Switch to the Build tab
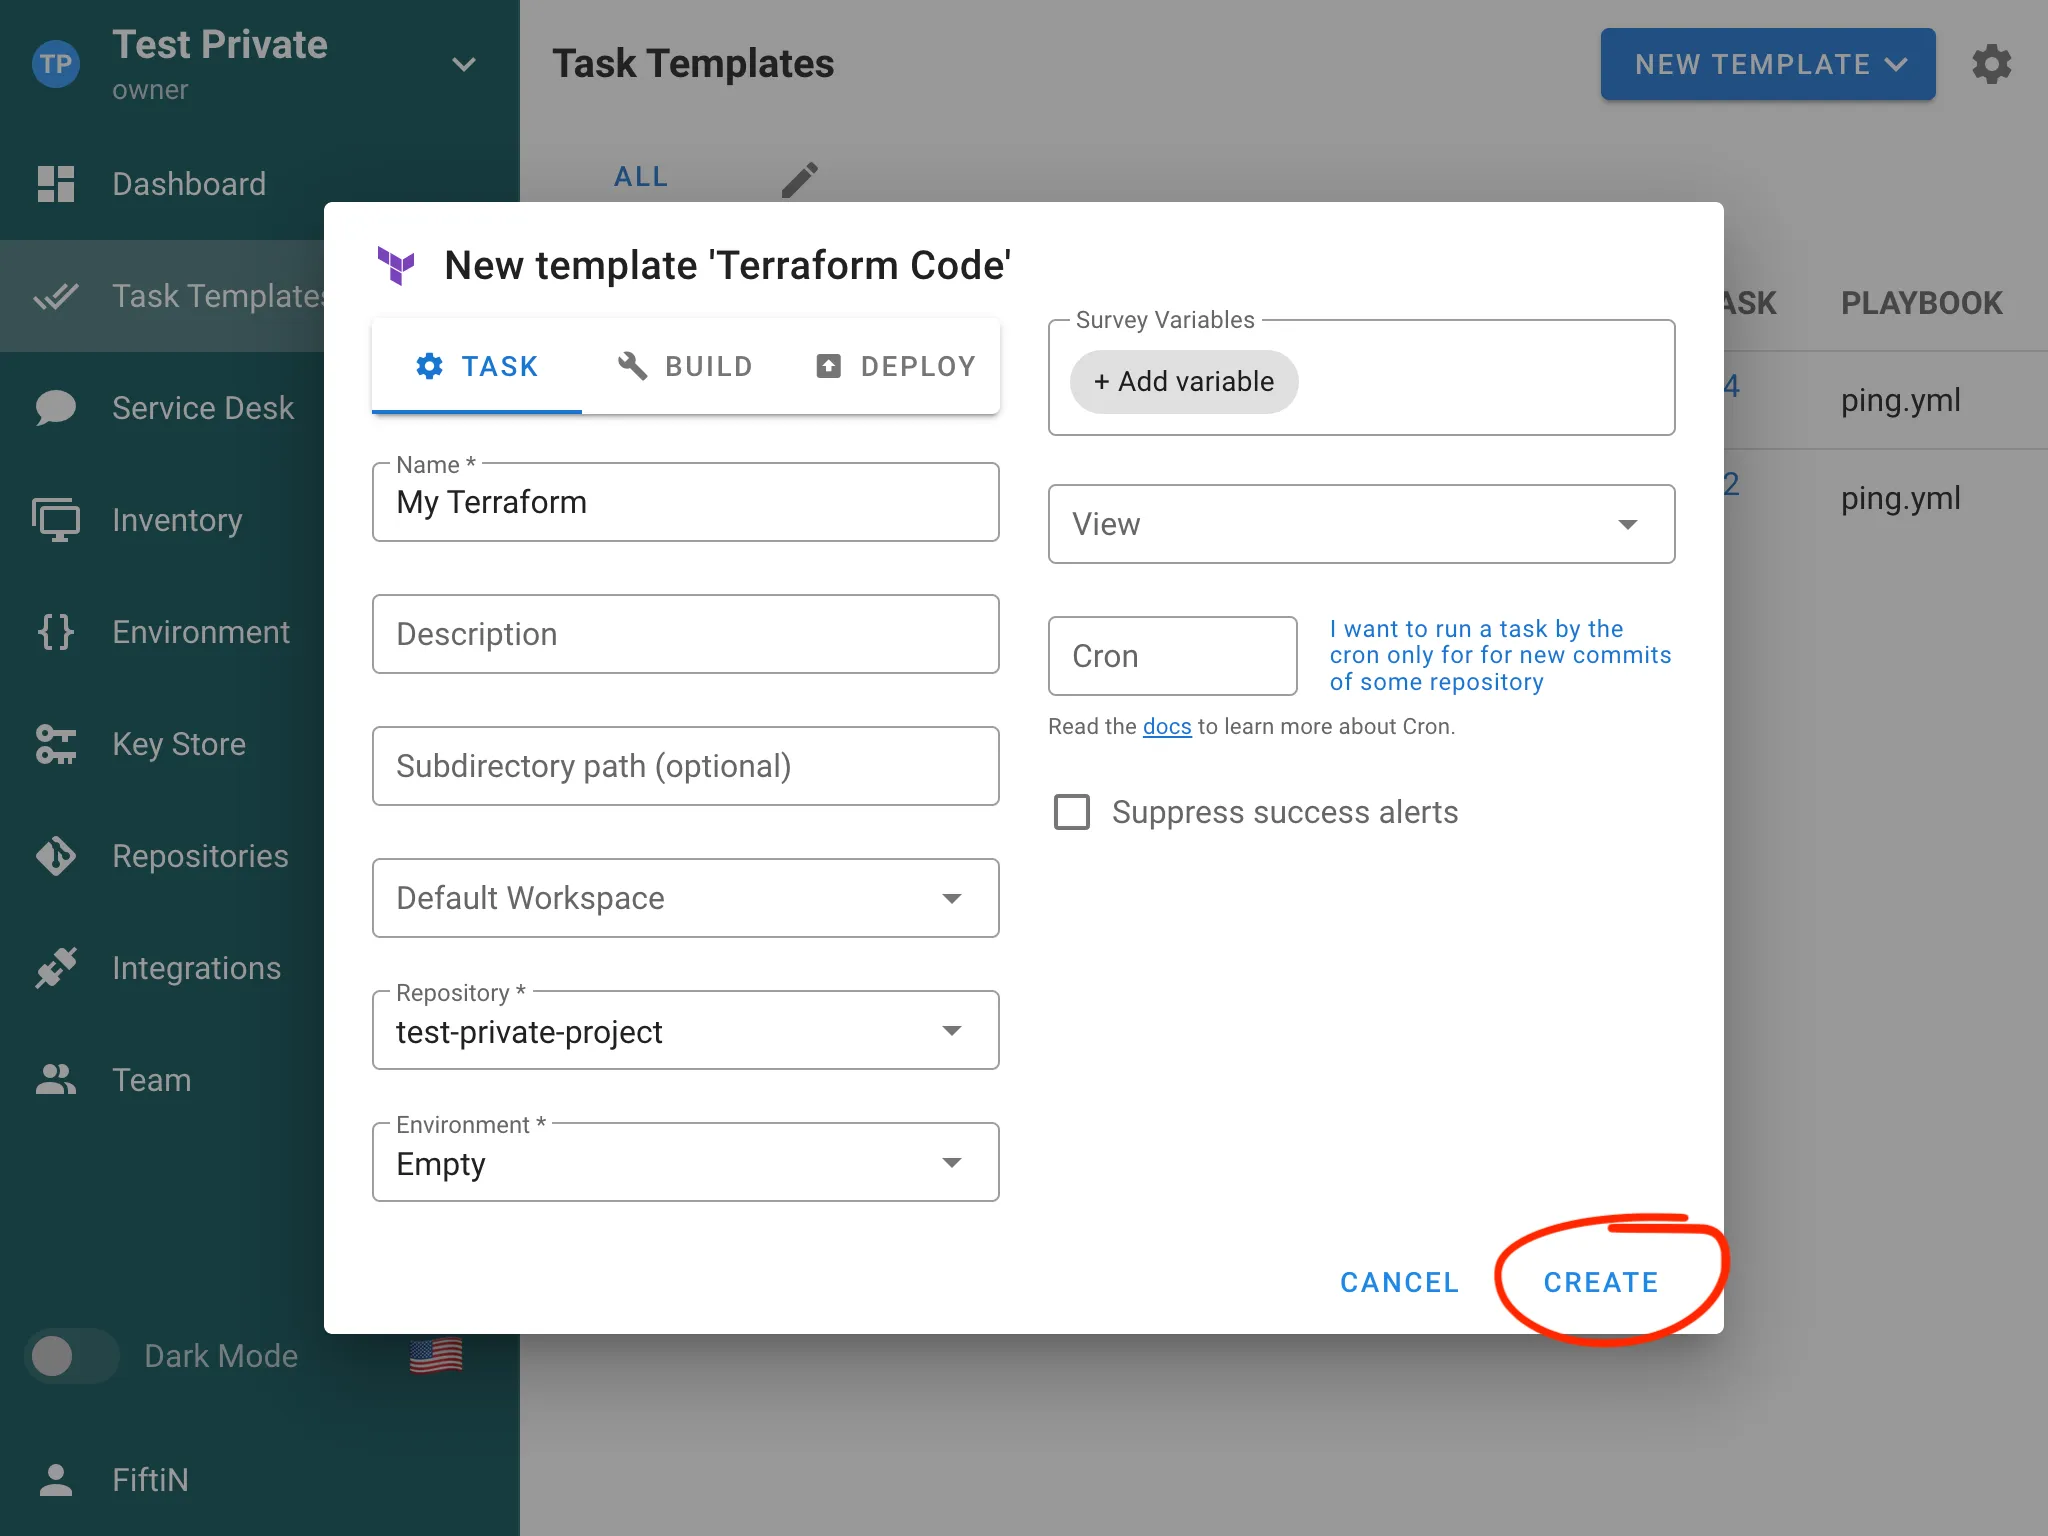This screenshot has width=2048, height=1536. [685, 366]
